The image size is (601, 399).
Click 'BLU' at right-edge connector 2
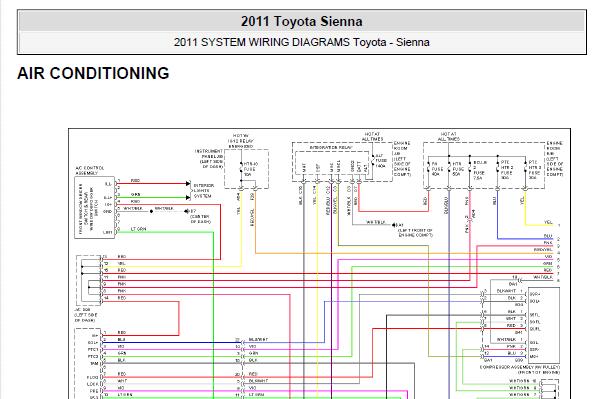[548, 236]
